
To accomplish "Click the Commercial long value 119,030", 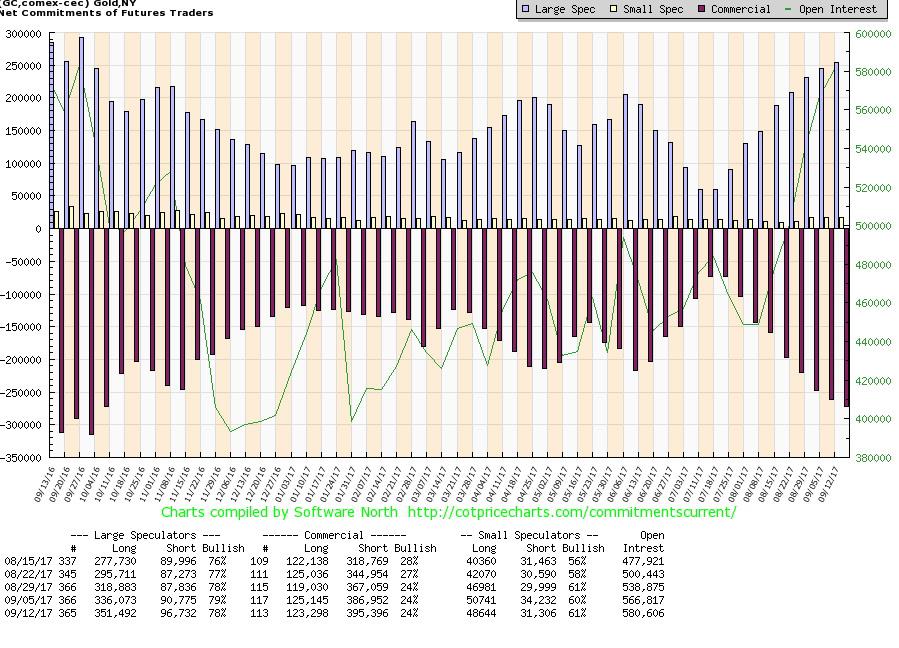I will tap(307, 587).
